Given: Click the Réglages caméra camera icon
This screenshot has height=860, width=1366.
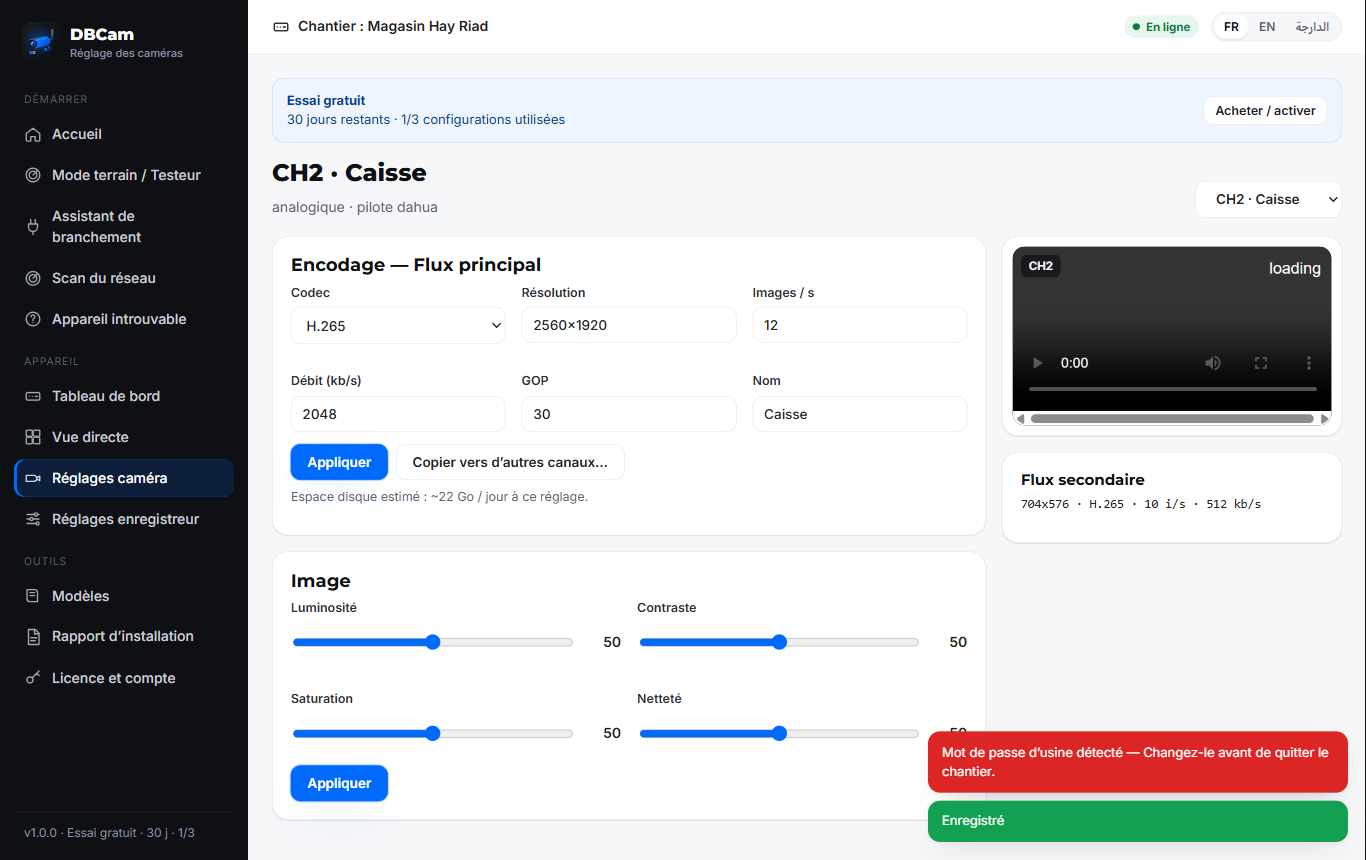Looking at the screenshot, I should pyautogui.click(x=33, y=479).
